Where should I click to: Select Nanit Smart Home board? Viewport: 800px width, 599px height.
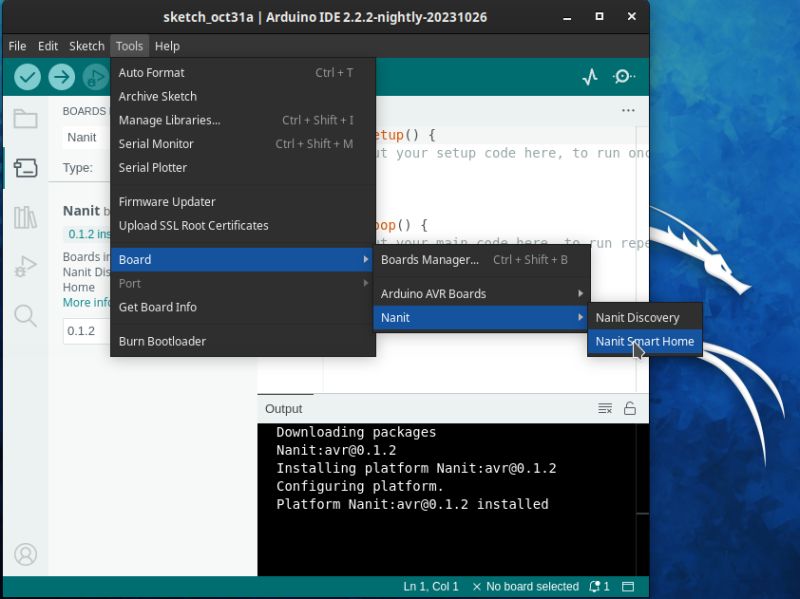pyautogui.click(x=644, y=341)
